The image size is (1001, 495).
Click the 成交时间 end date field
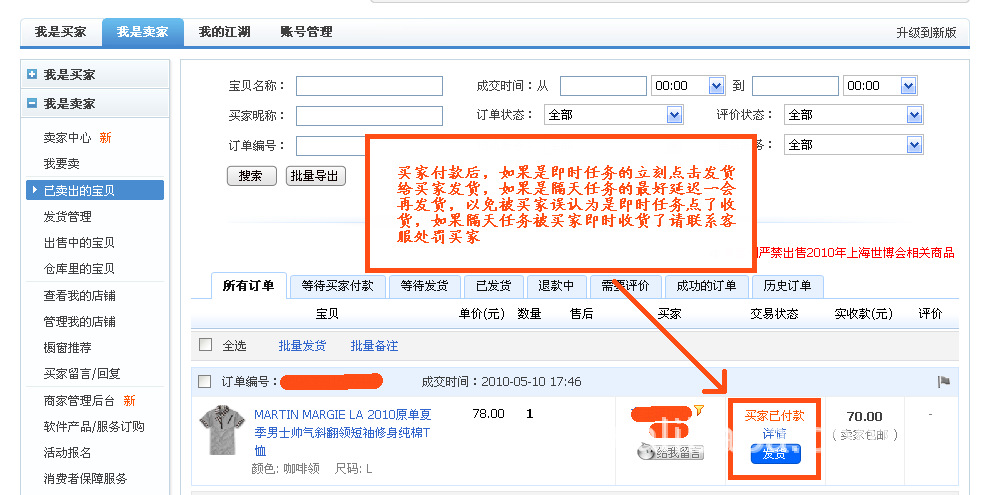coord(795,86)
